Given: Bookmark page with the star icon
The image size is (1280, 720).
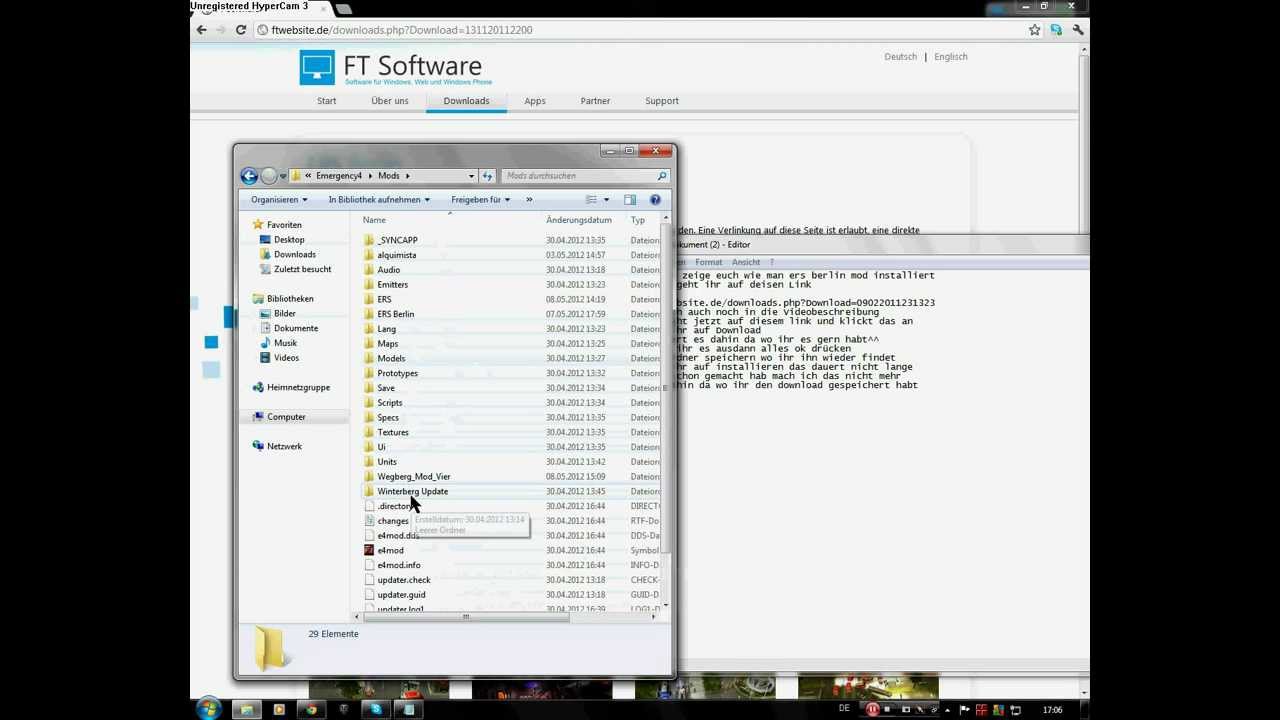Looking at the screenshot, I should [1035, 30].
